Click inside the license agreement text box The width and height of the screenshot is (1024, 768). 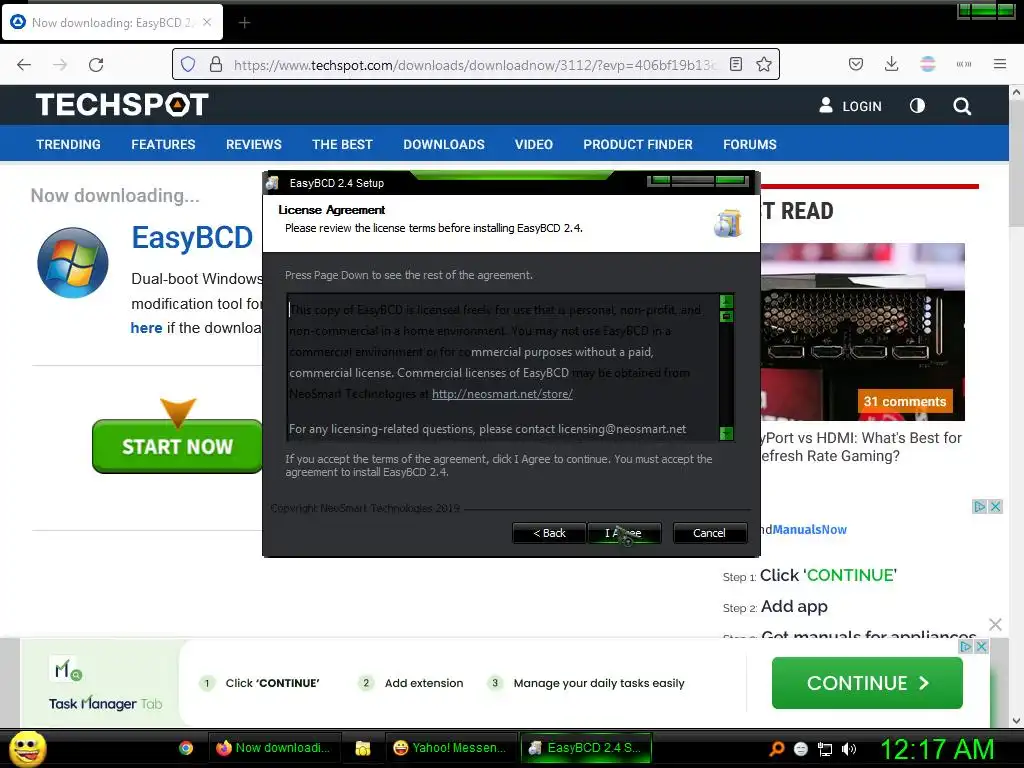tap(503, 367)
